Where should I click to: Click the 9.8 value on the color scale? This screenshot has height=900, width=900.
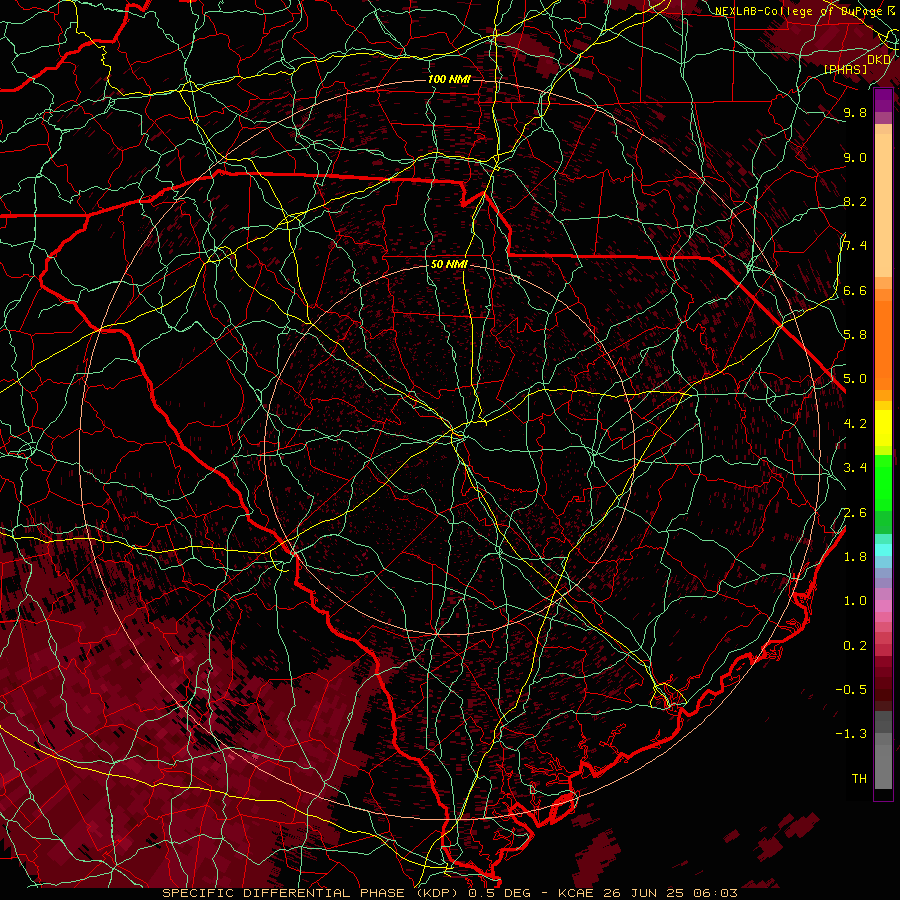(855, 113)
